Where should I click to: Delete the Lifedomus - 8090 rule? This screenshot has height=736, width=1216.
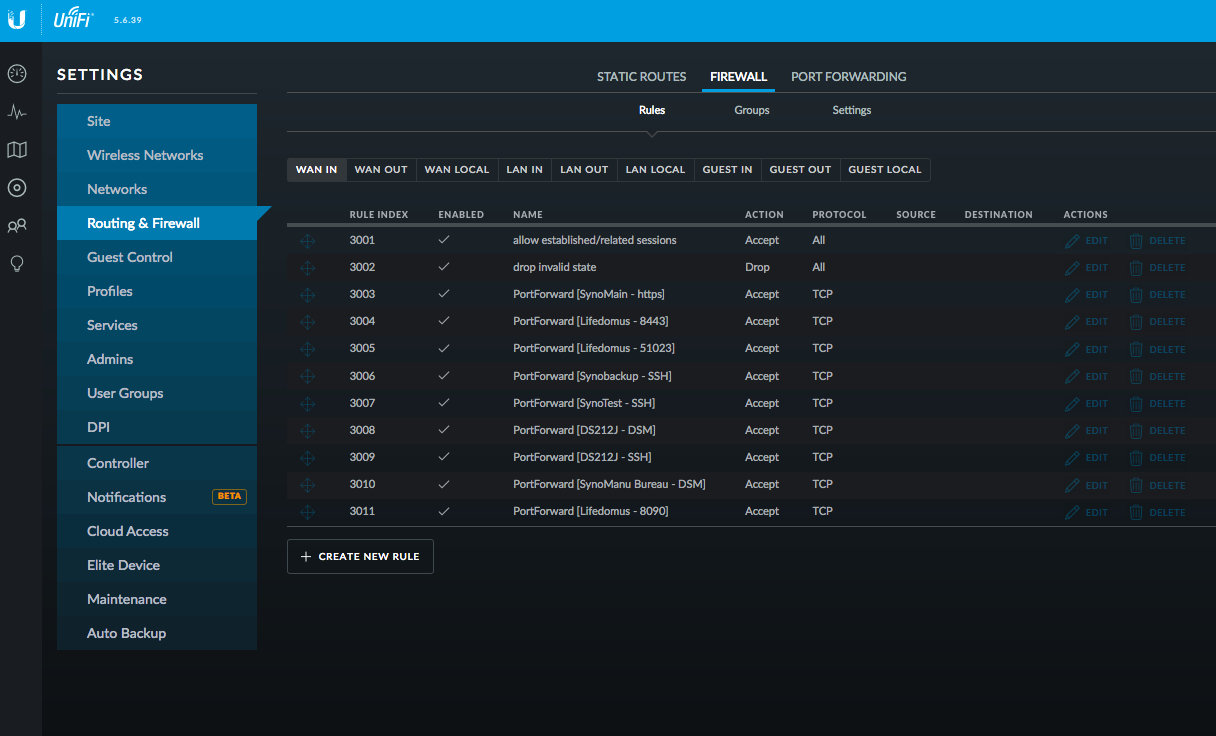(1157, 512)
